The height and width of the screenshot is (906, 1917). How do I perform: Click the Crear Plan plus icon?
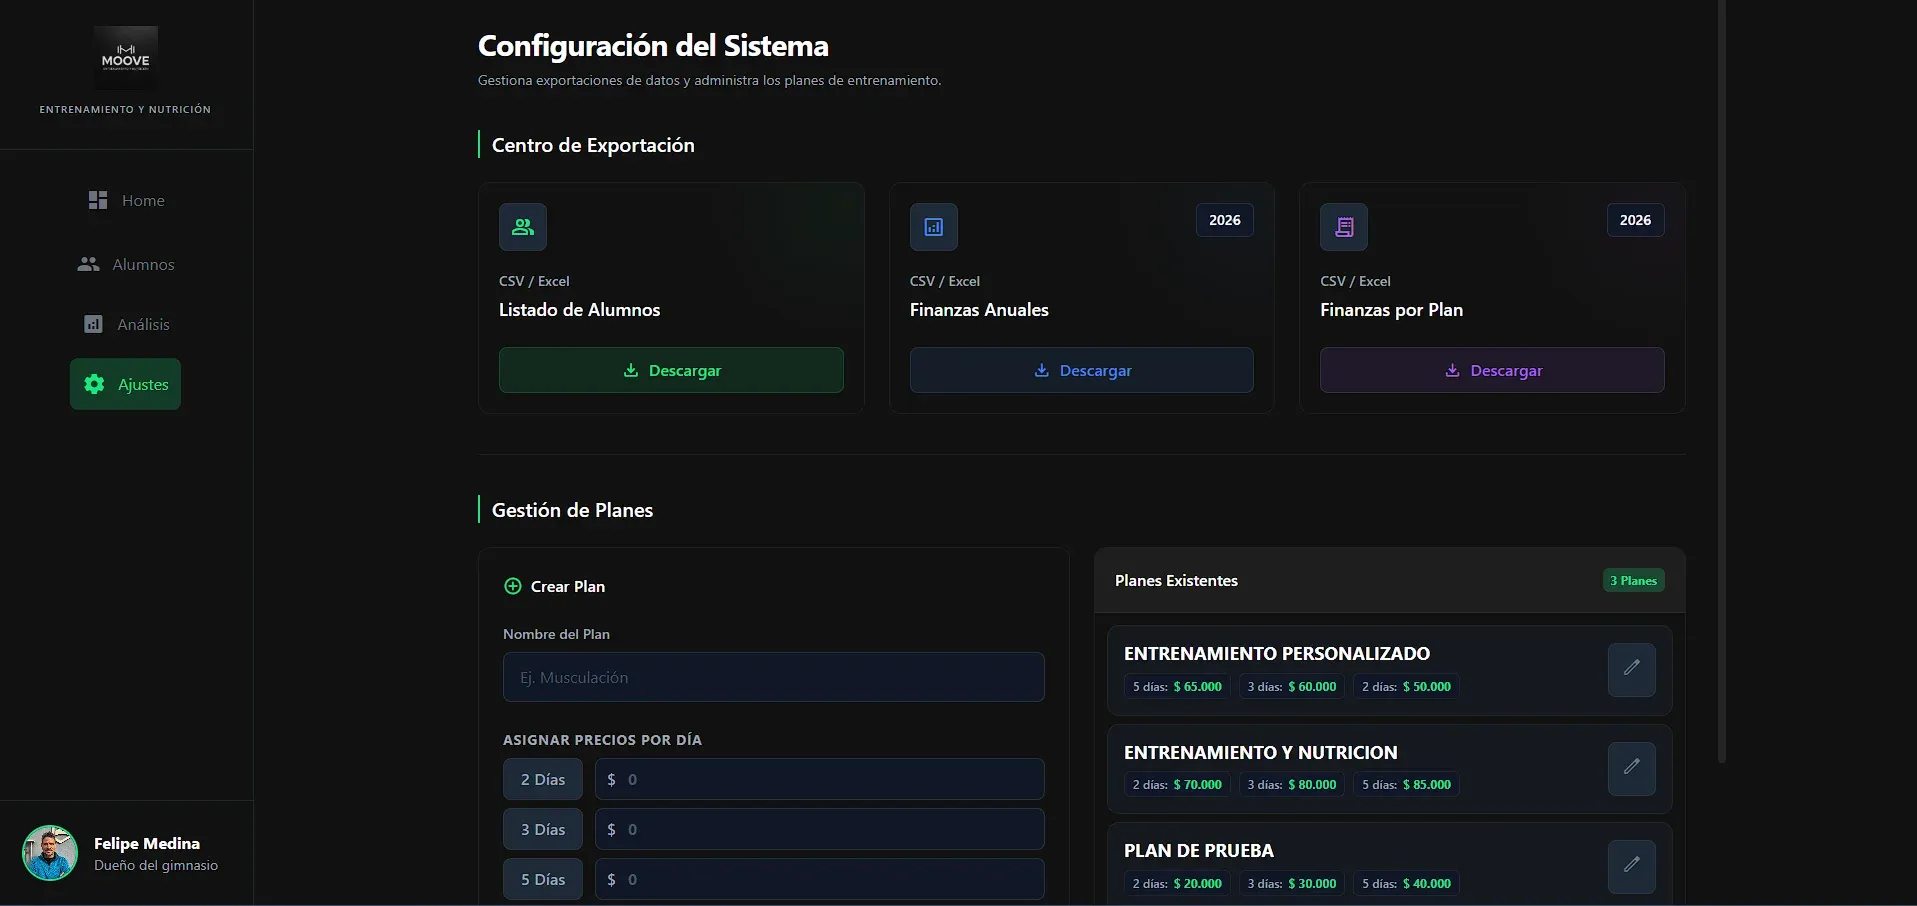[513, 586]
